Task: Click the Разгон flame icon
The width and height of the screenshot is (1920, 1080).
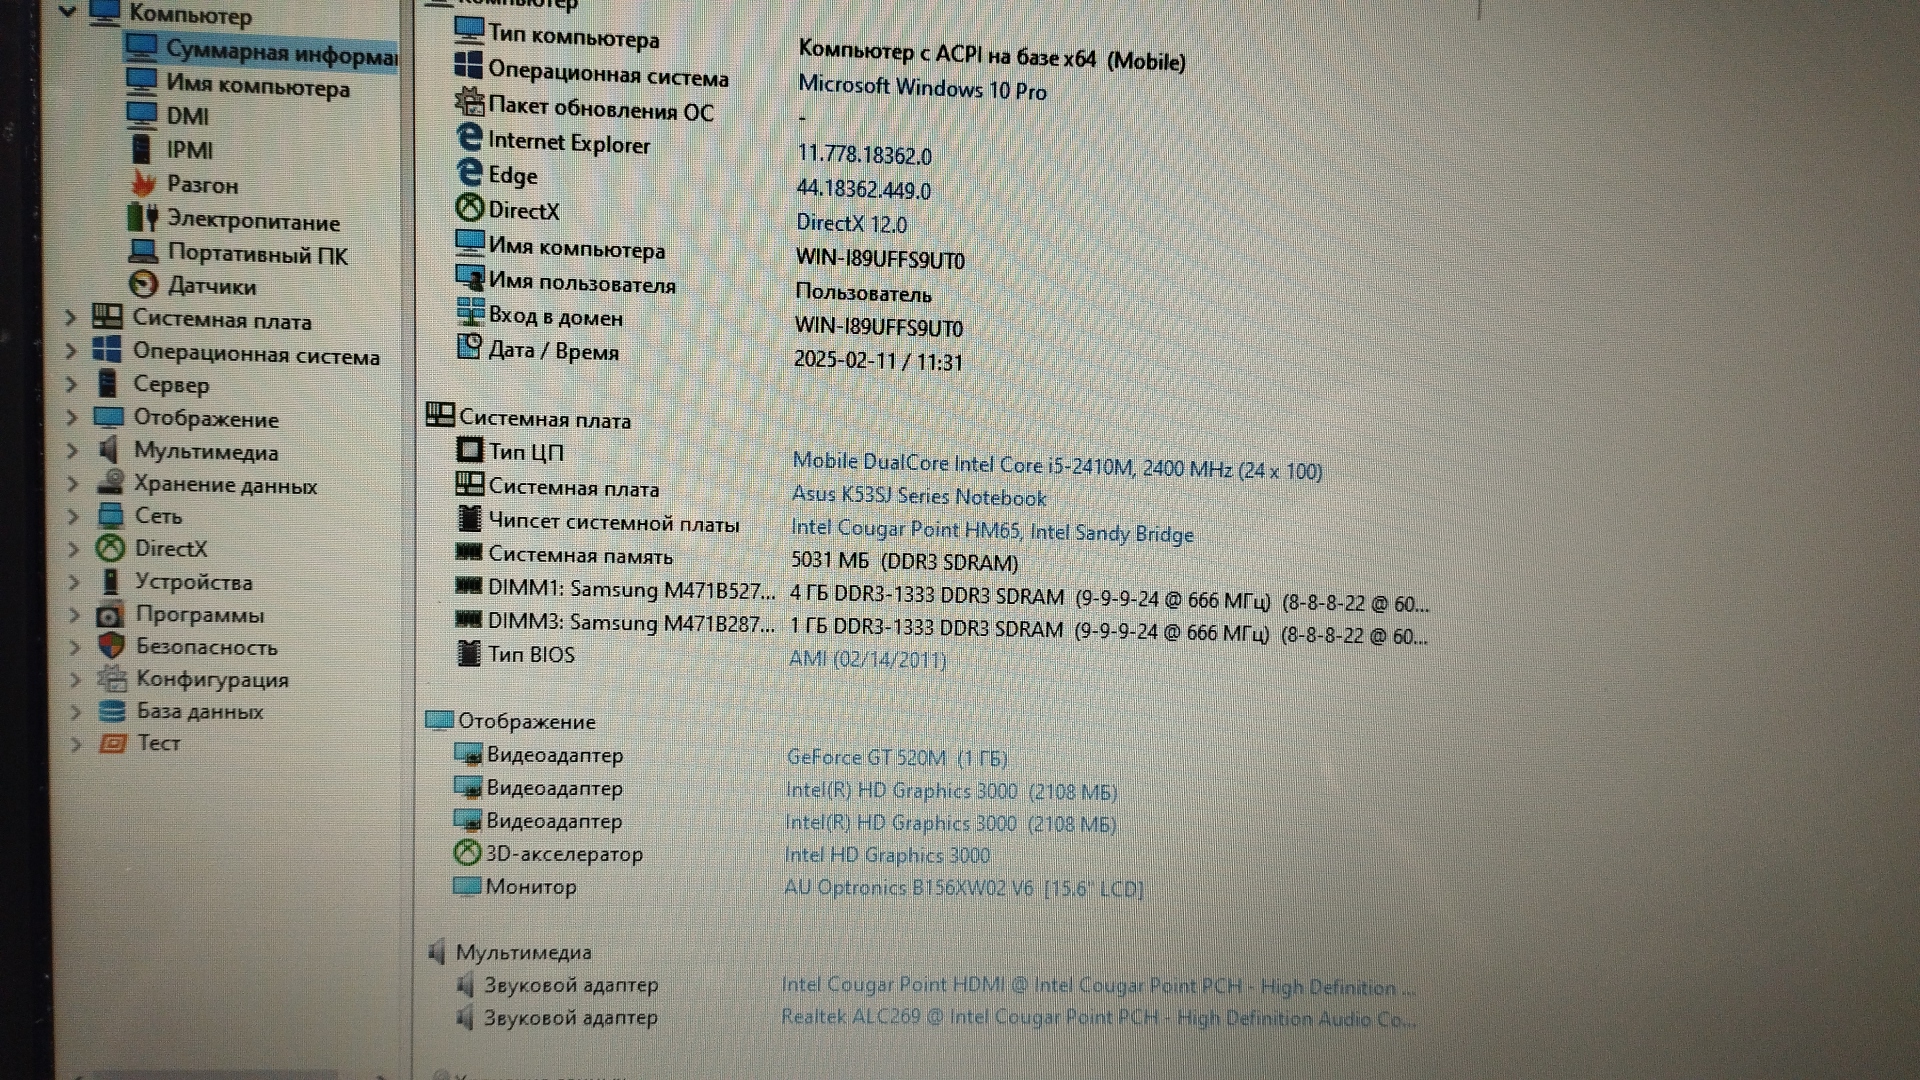Action: point(143,183)
